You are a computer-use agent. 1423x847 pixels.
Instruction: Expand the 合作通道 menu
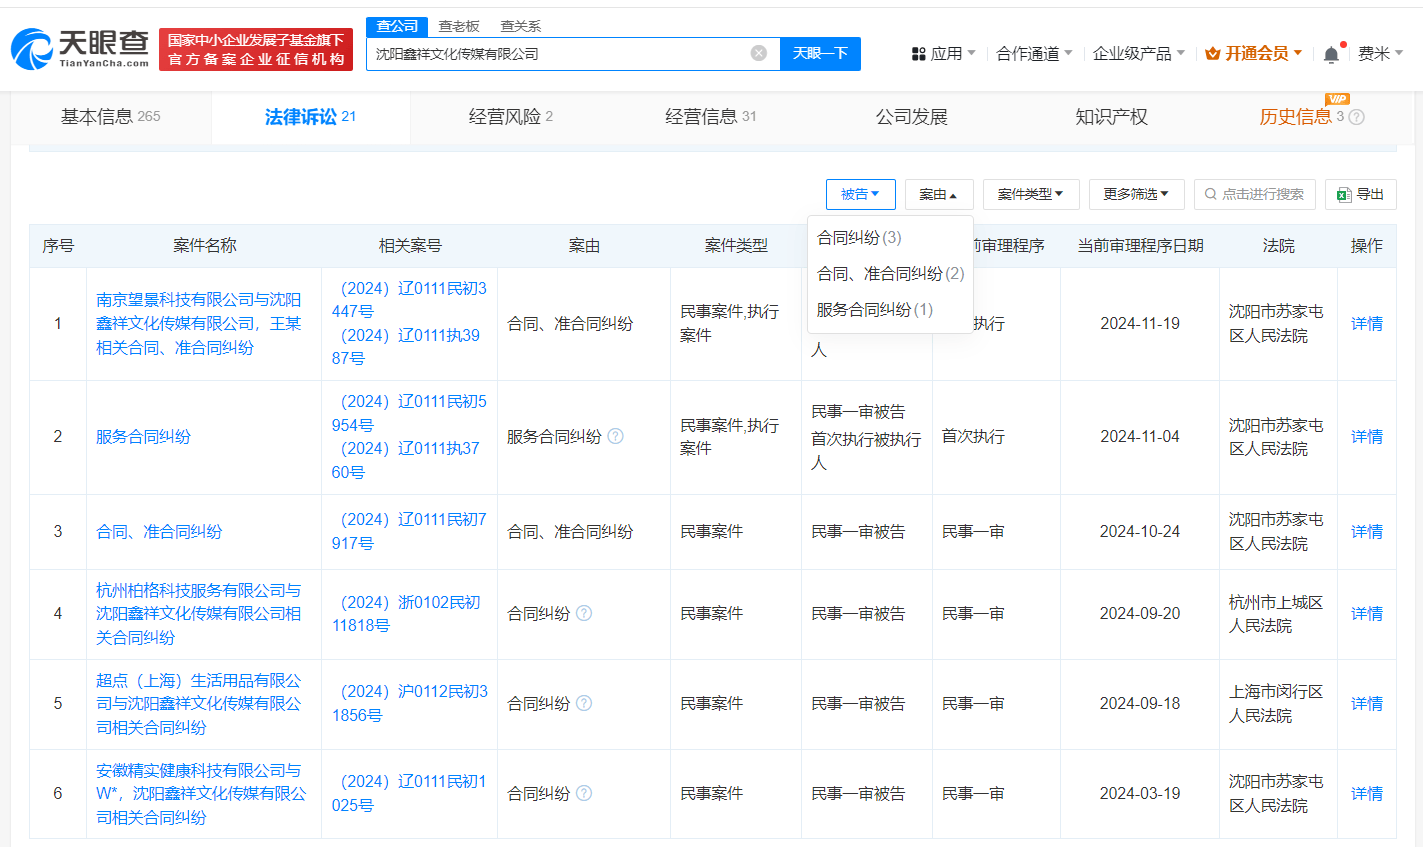click(x=1034, y=53)
